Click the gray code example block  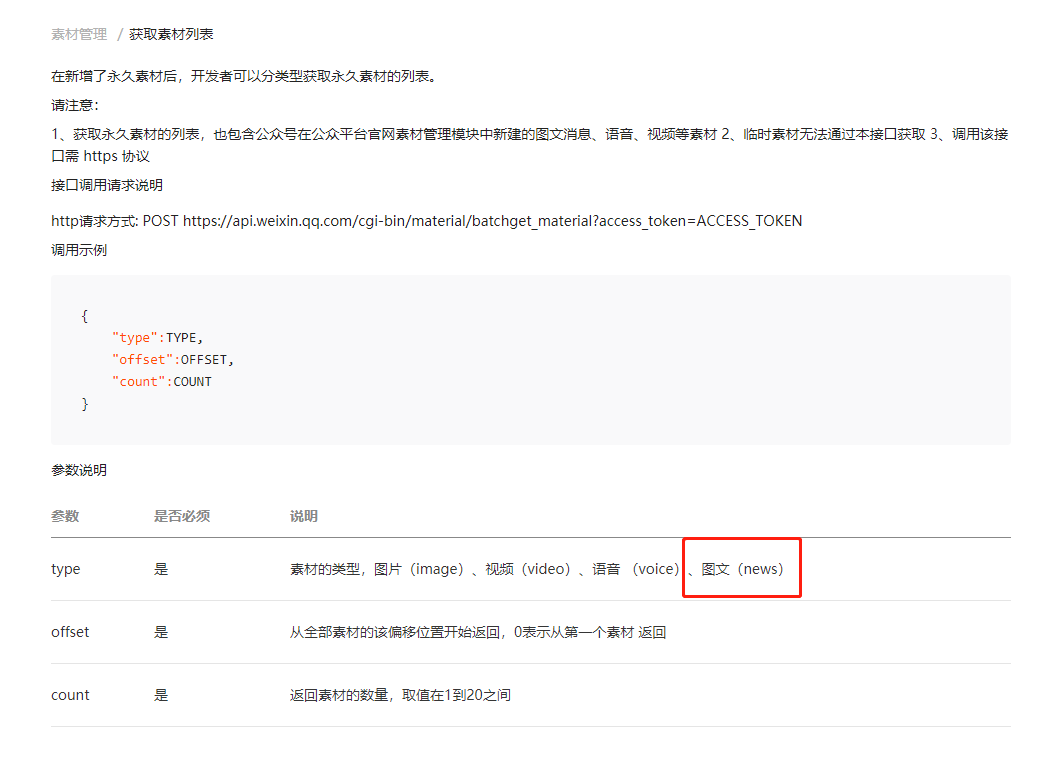pos(530,359)
